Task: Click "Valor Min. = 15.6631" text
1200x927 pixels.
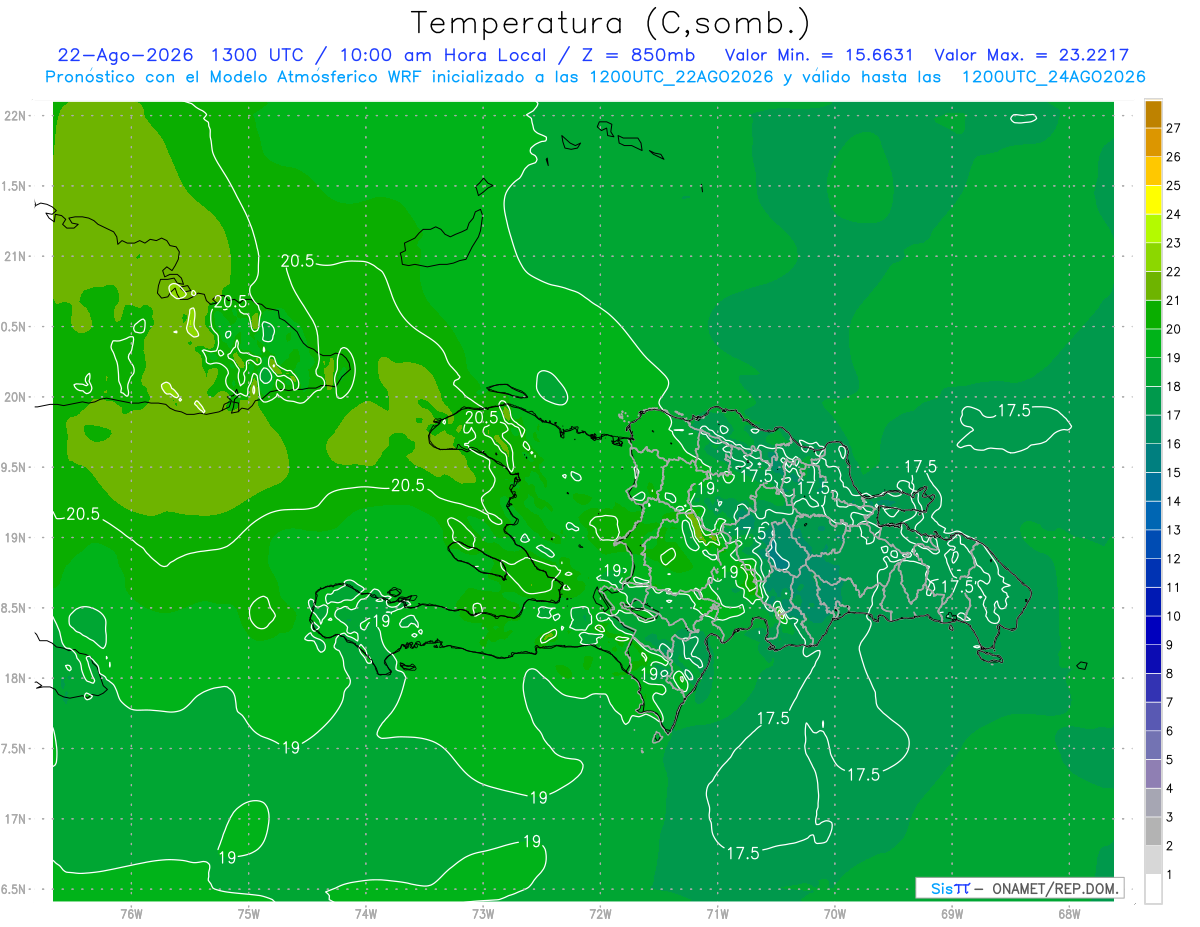Action: point(820,56)
